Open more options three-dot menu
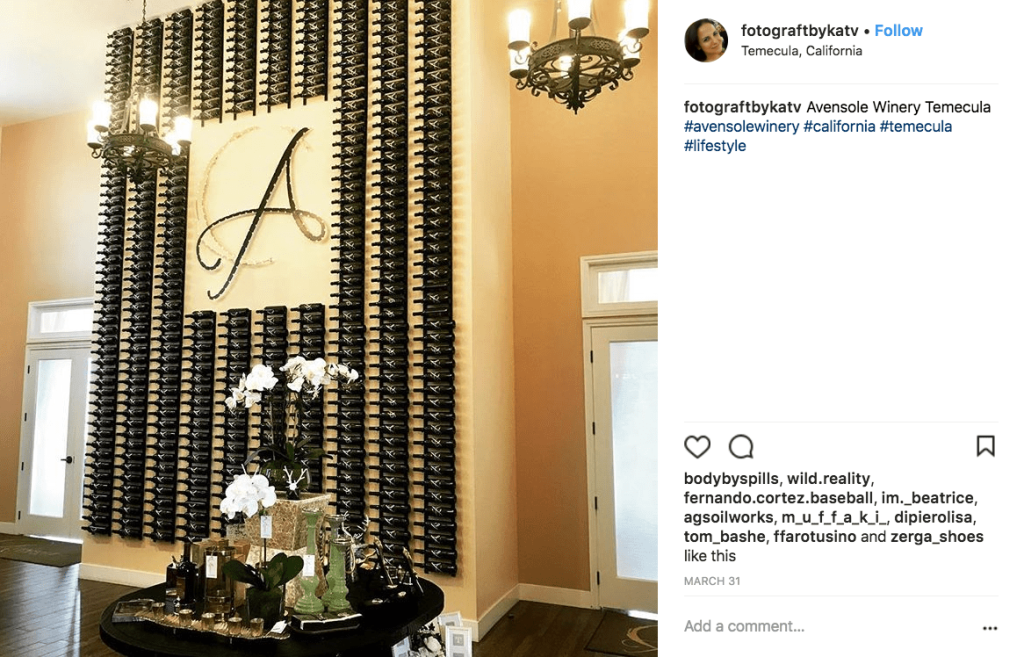 pos(990,628)
